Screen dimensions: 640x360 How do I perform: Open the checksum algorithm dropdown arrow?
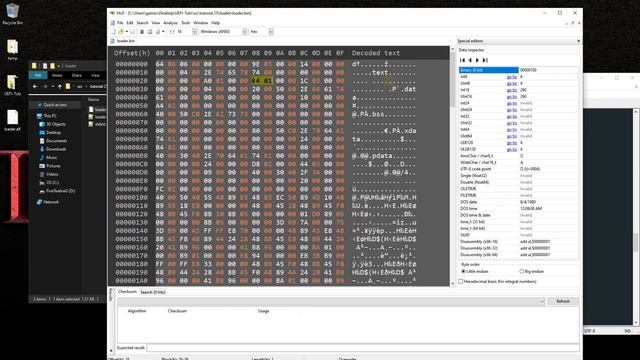(542, 301)
